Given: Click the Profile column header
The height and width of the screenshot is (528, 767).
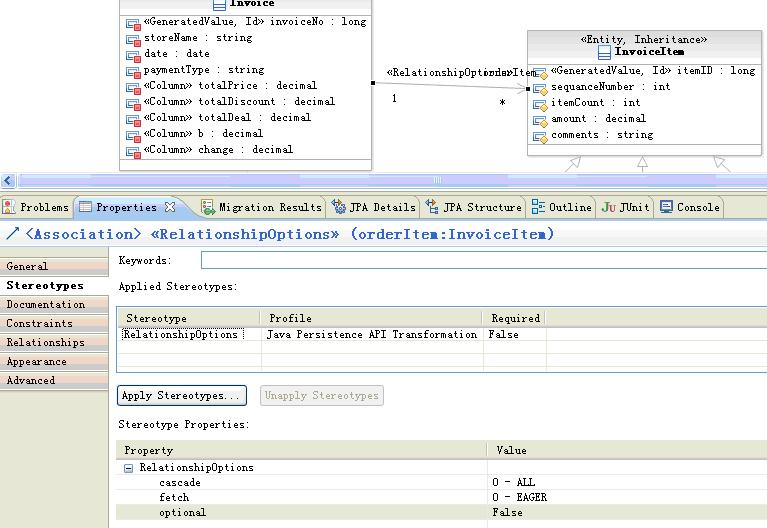Looking at the screenshot, I should (372, 319).
